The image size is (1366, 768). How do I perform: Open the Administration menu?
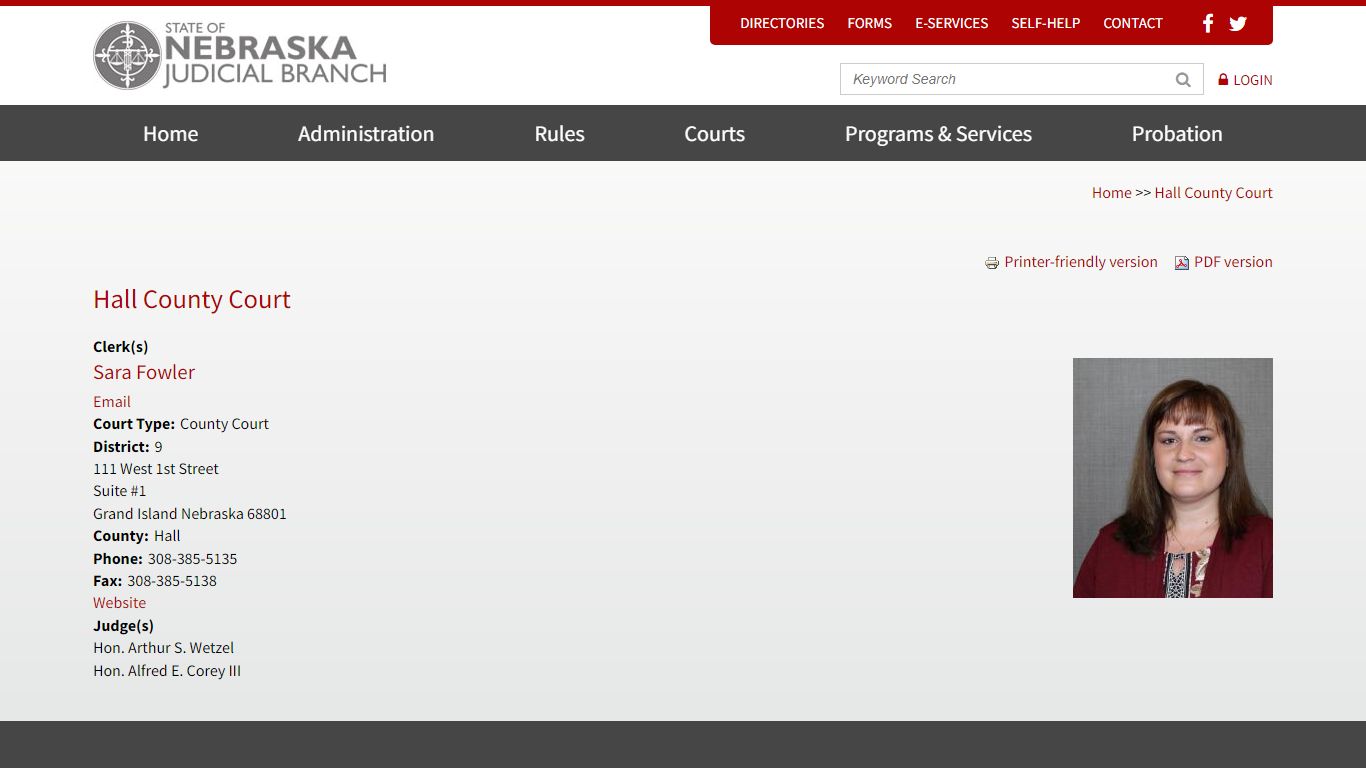pos(366,134)
